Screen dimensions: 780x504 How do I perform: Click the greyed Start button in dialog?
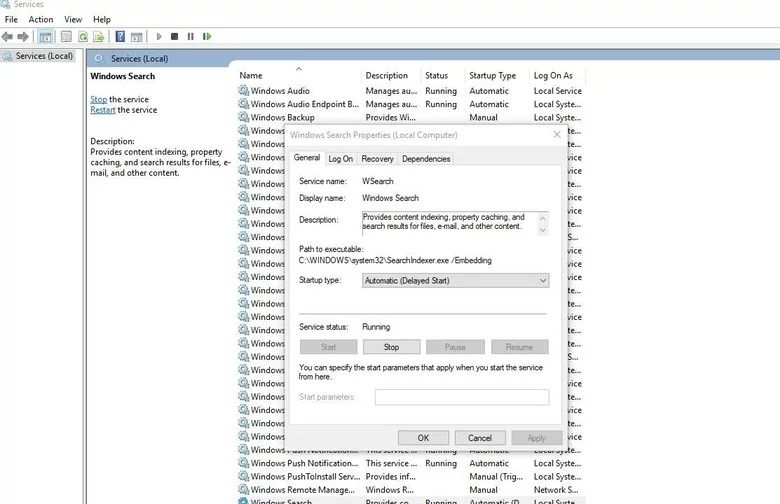coord(328,347)
